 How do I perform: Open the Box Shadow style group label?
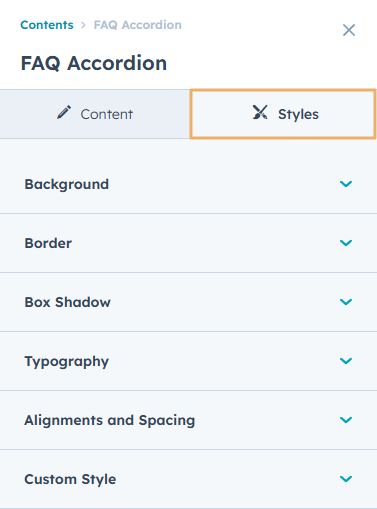point(67,302)
